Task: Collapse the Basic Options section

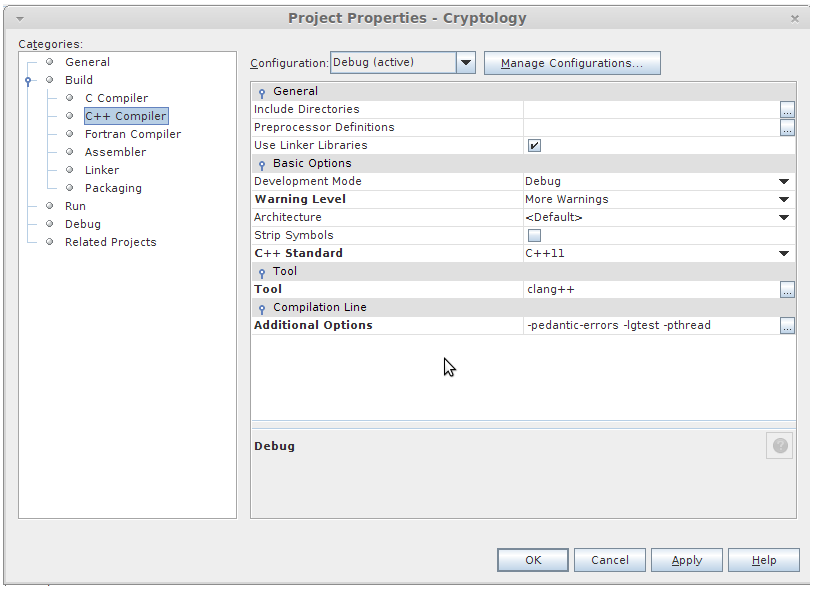Action: pos(262,165)
